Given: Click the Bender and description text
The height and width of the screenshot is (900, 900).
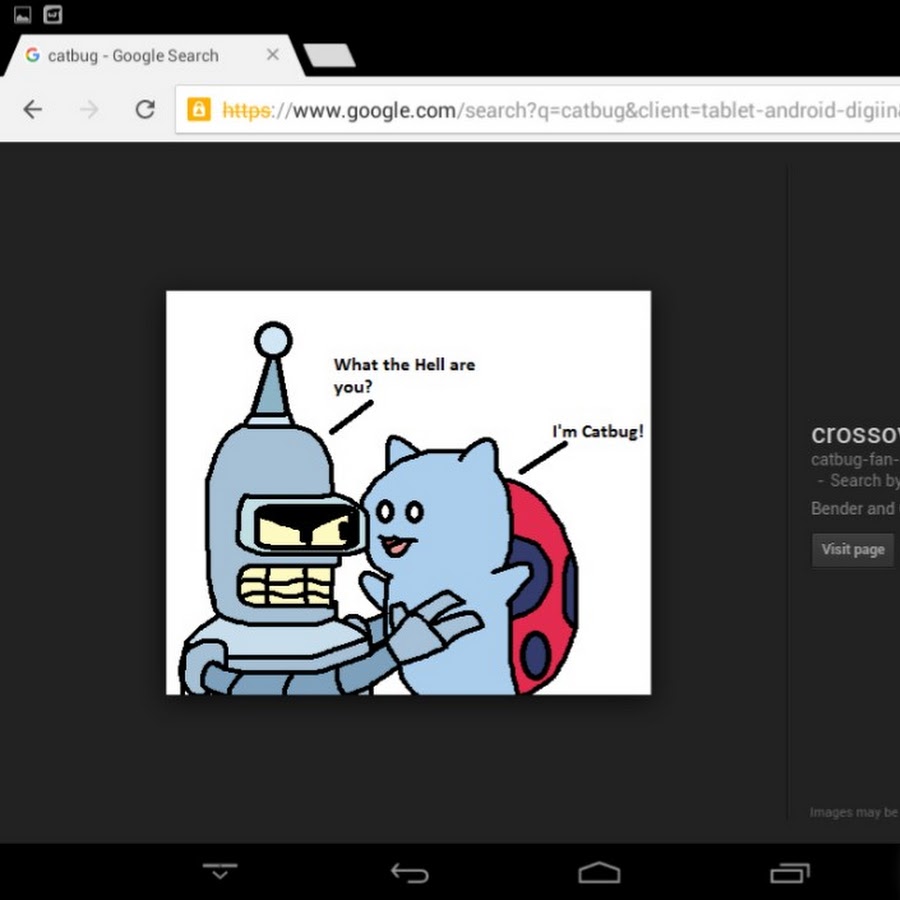Looking at the screenshot, I should click(x=854, y=508).
